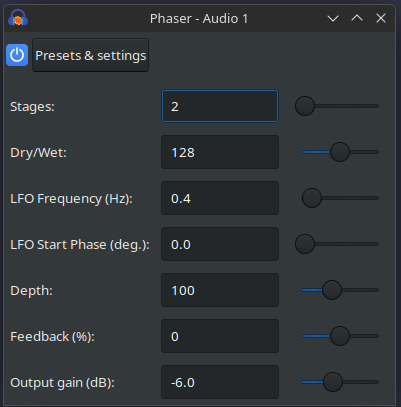This screenshot has height=407, width=401.
Task: Click the LFO Frequency slider handle
Action: click(x=312, y=198)
